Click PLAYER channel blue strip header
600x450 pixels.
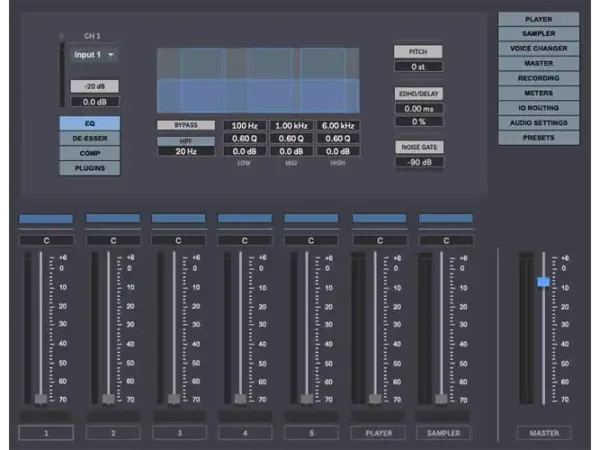pyautogui.click(x=380, y=218)
